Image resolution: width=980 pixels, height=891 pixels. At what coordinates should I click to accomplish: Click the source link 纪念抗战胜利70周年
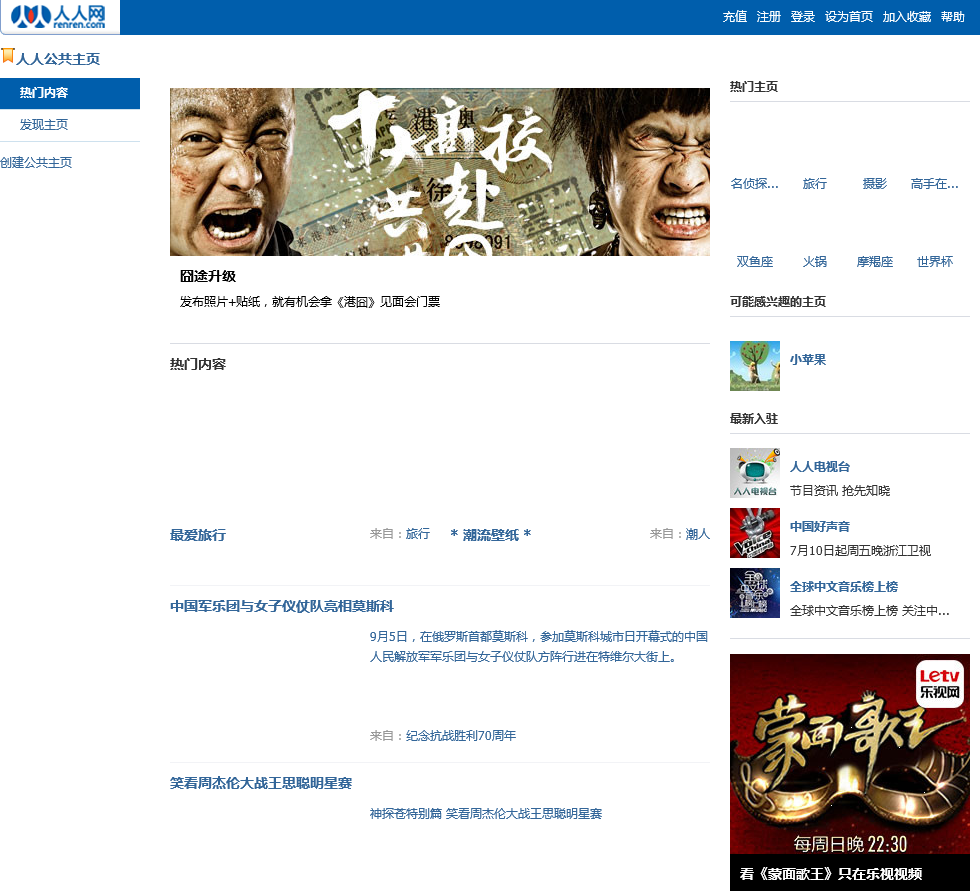tap(461, 735)
